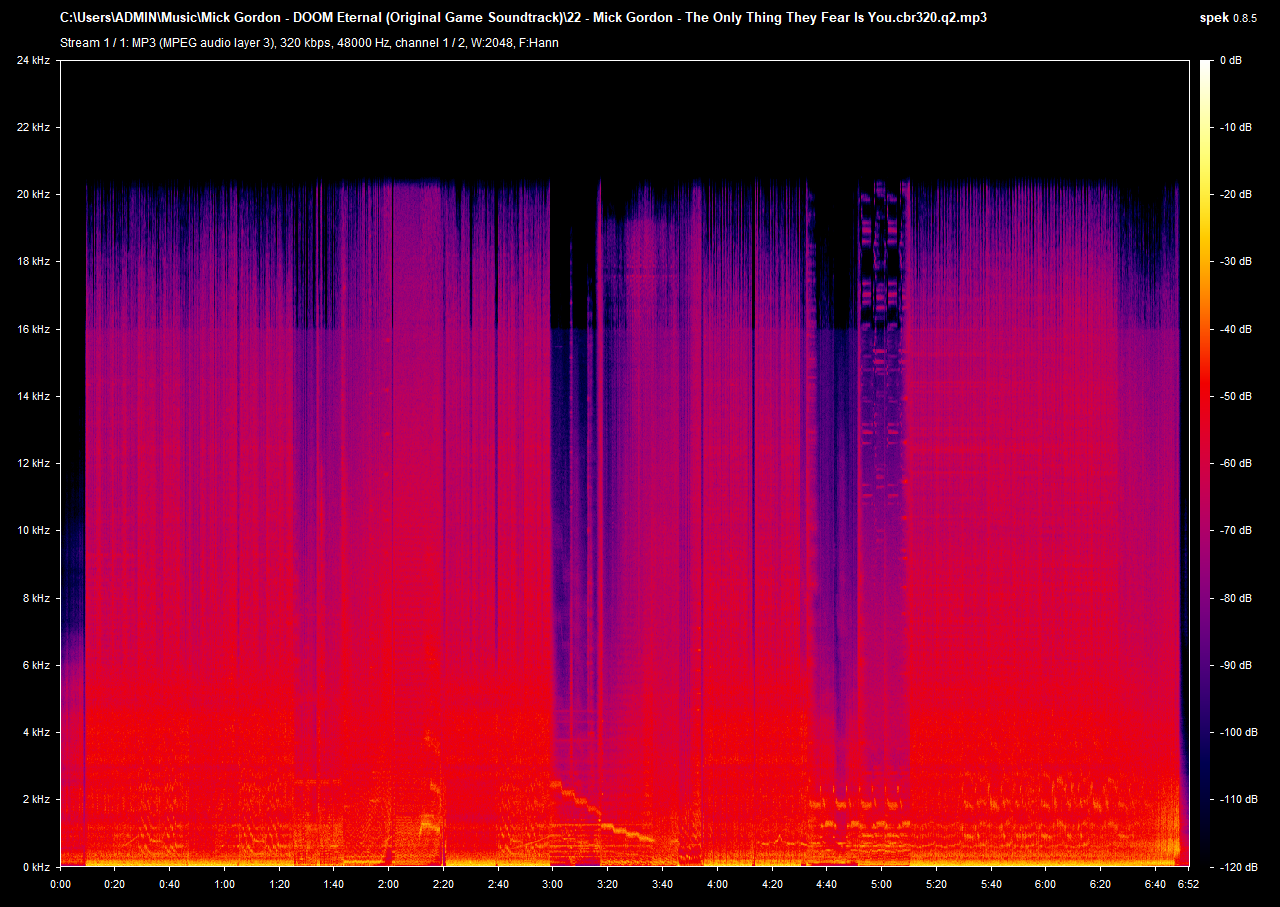Click the 0:00 time axis label
This screenshot has height=907, width=1280.
[x=60, y=885]
